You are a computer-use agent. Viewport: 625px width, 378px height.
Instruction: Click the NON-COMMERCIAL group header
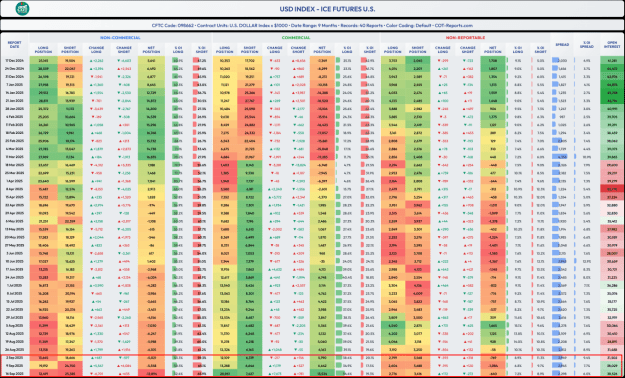pyautogui.click(x=120, y=37)
